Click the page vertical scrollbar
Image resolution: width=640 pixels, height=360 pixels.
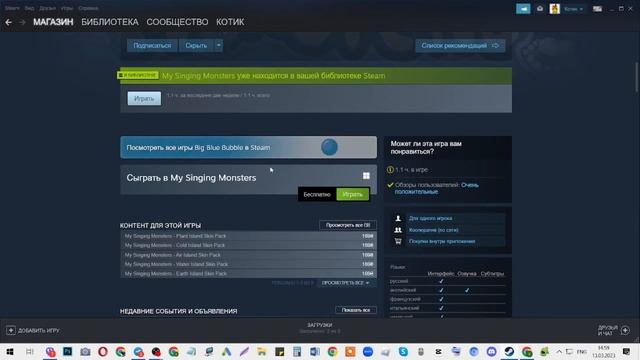point(636,77)
